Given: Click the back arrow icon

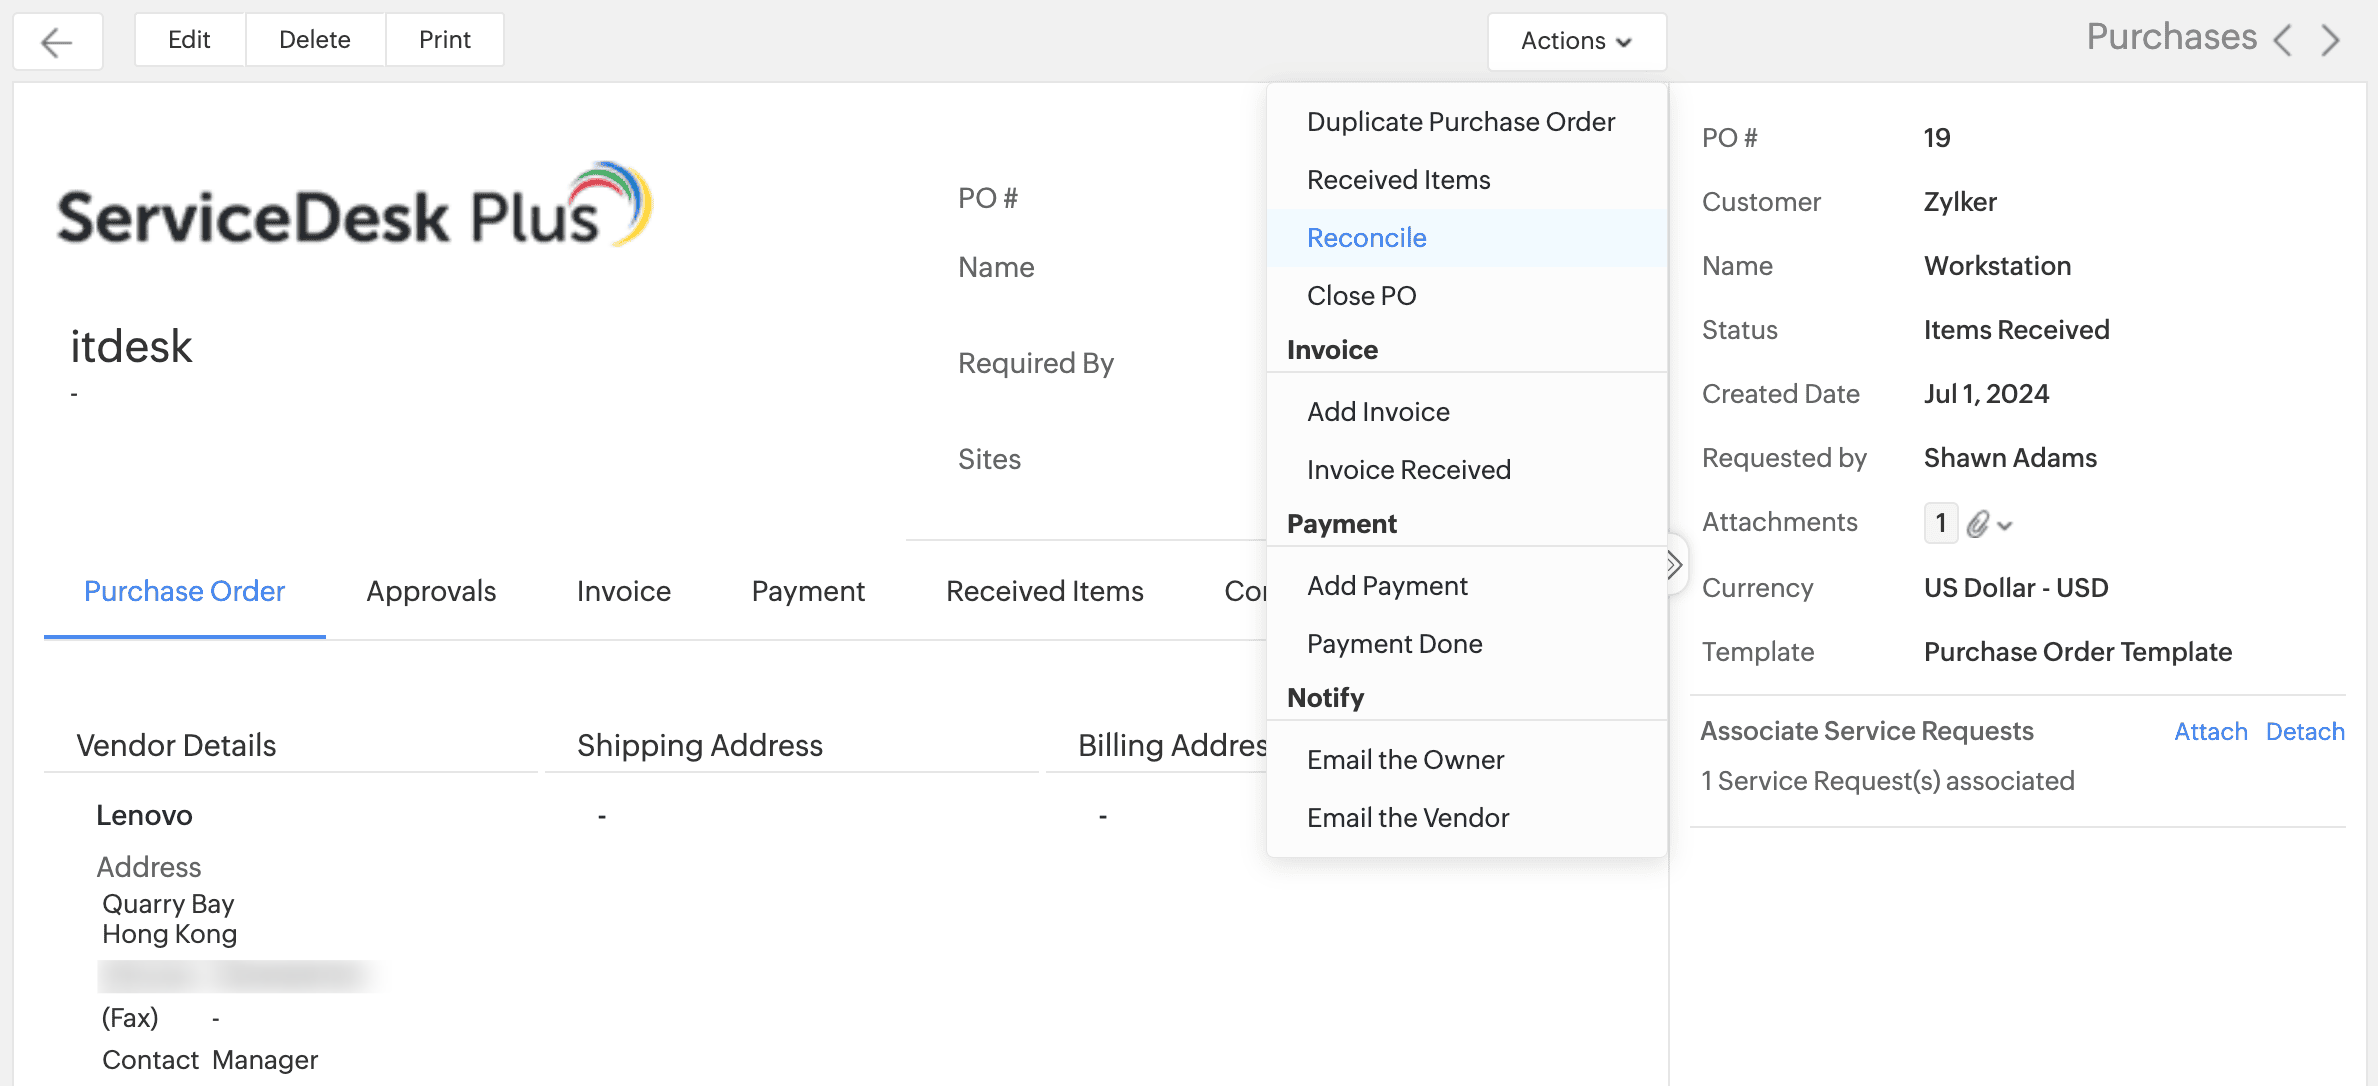Looking at the screenshot, I should pyautogui.click(x=57, y=41).
